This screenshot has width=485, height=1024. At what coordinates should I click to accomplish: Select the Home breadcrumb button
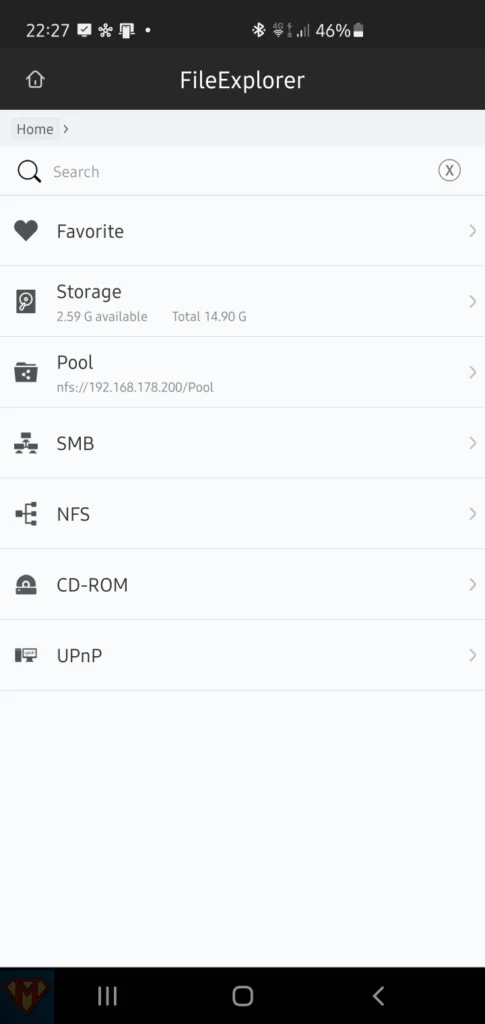point(35,129)
